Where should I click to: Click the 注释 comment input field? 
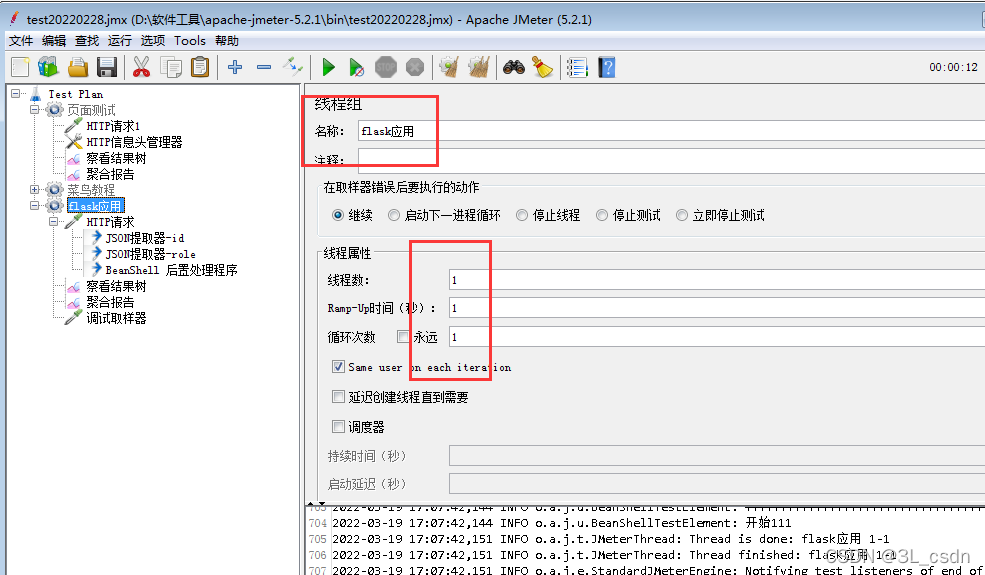672,160
